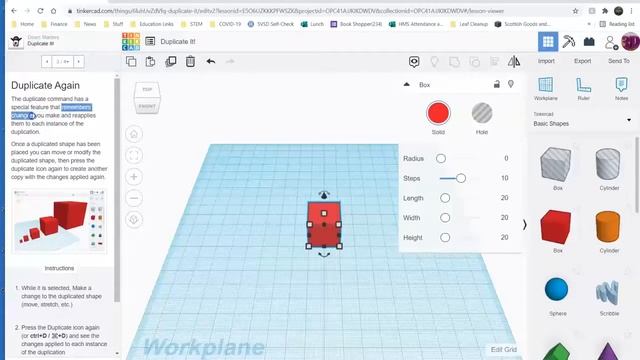This screenshot has height=360, width=640.
Task: Click the Height slider handle
Action: click(445, 238)
